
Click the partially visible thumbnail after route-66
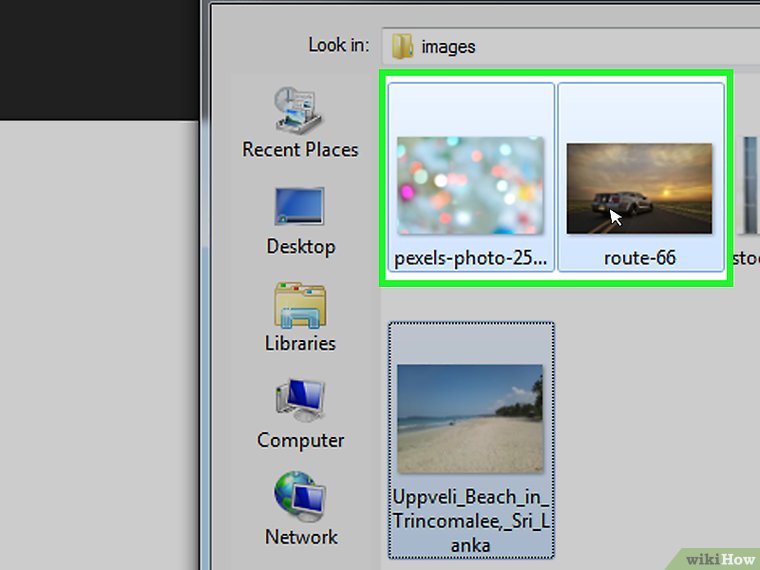point(749,188)
